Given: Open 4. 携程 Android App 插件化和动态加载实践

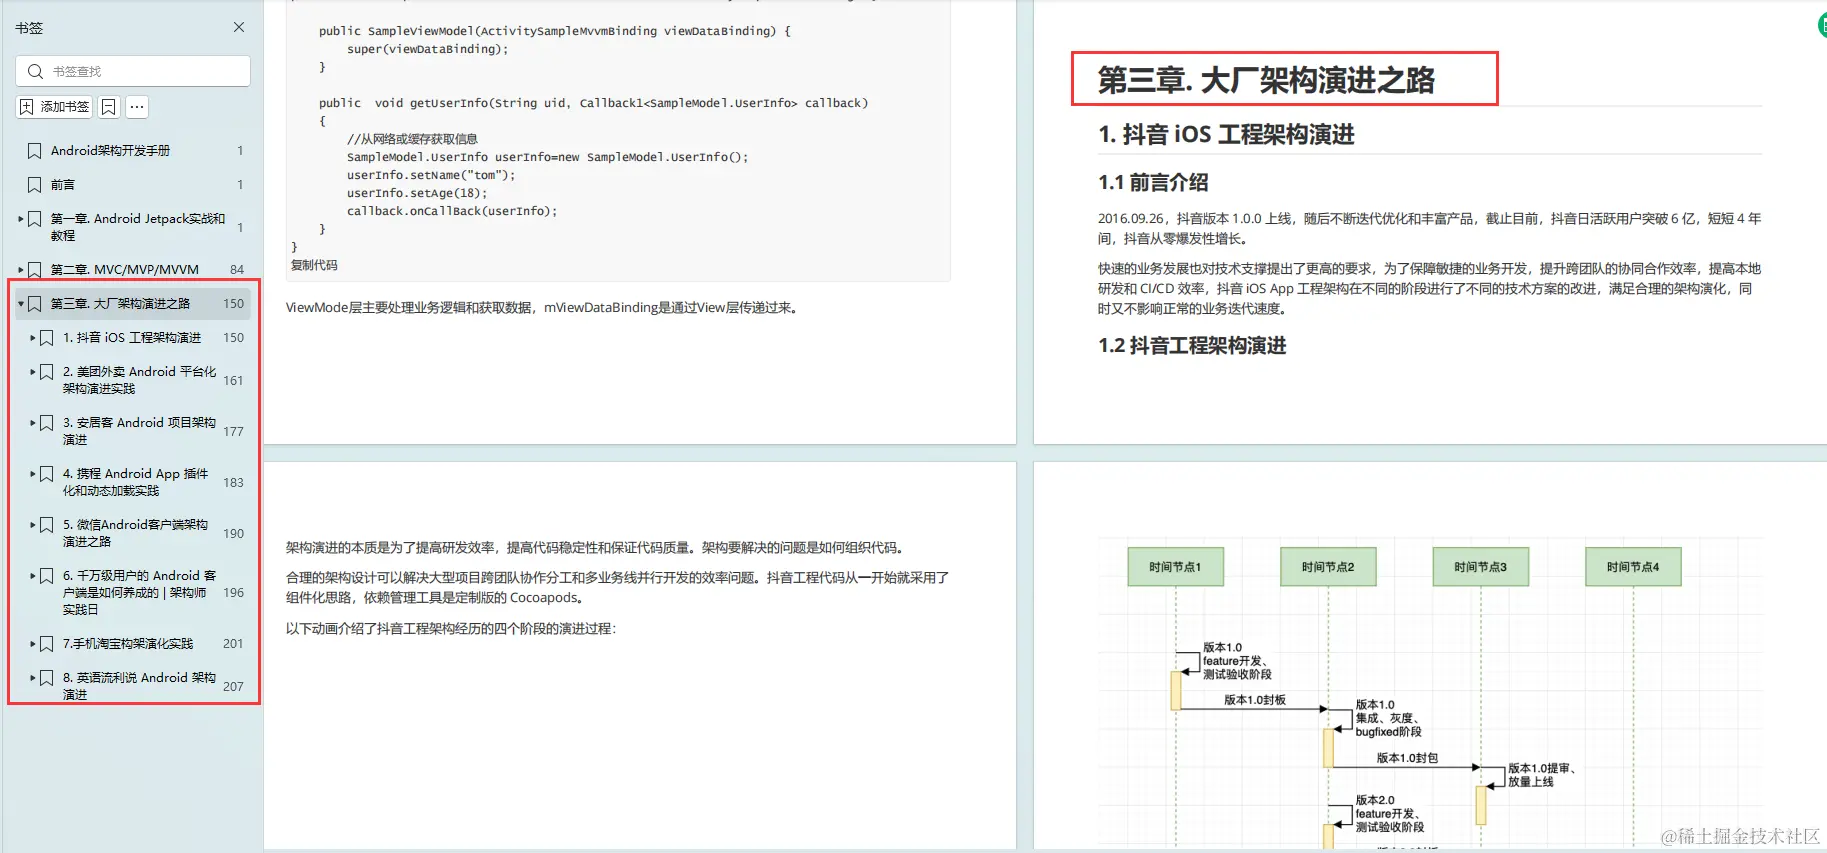Looking at the screenshot, I should point(136,482).
